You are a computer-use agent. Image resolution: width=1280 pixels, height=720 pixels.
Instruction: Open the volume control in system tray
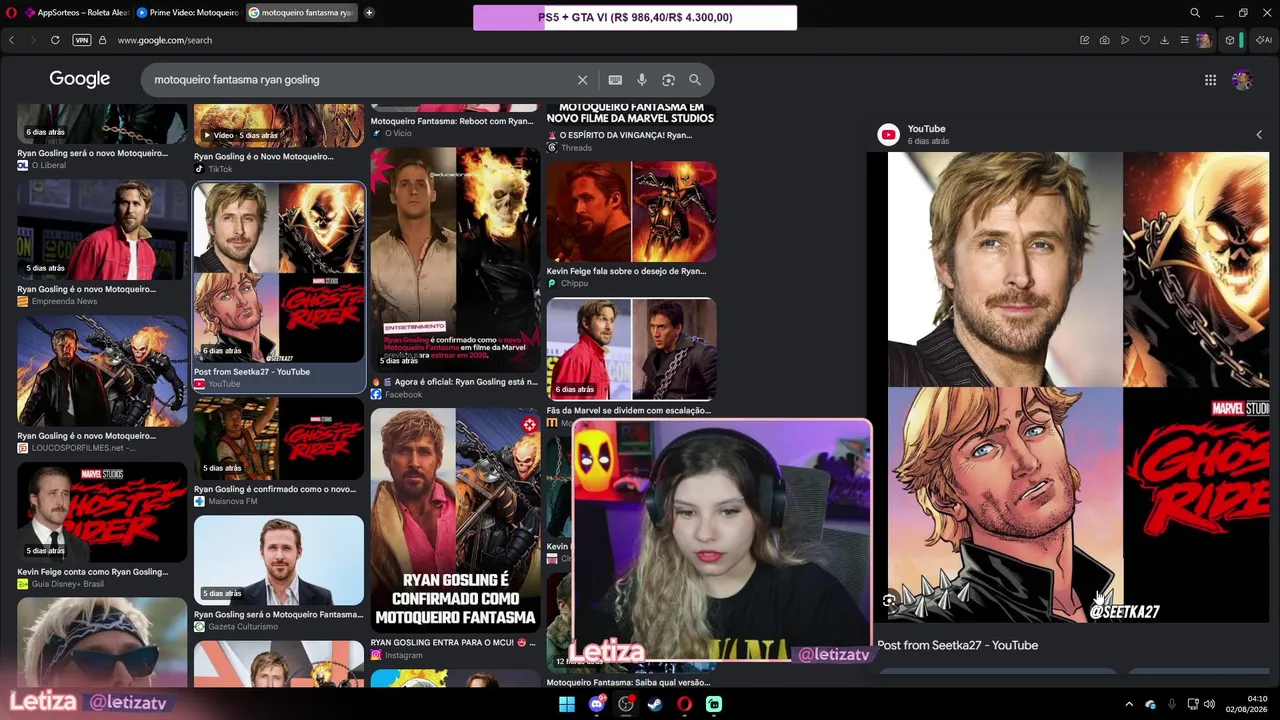pyautogui.click(x=1209, y=704)
